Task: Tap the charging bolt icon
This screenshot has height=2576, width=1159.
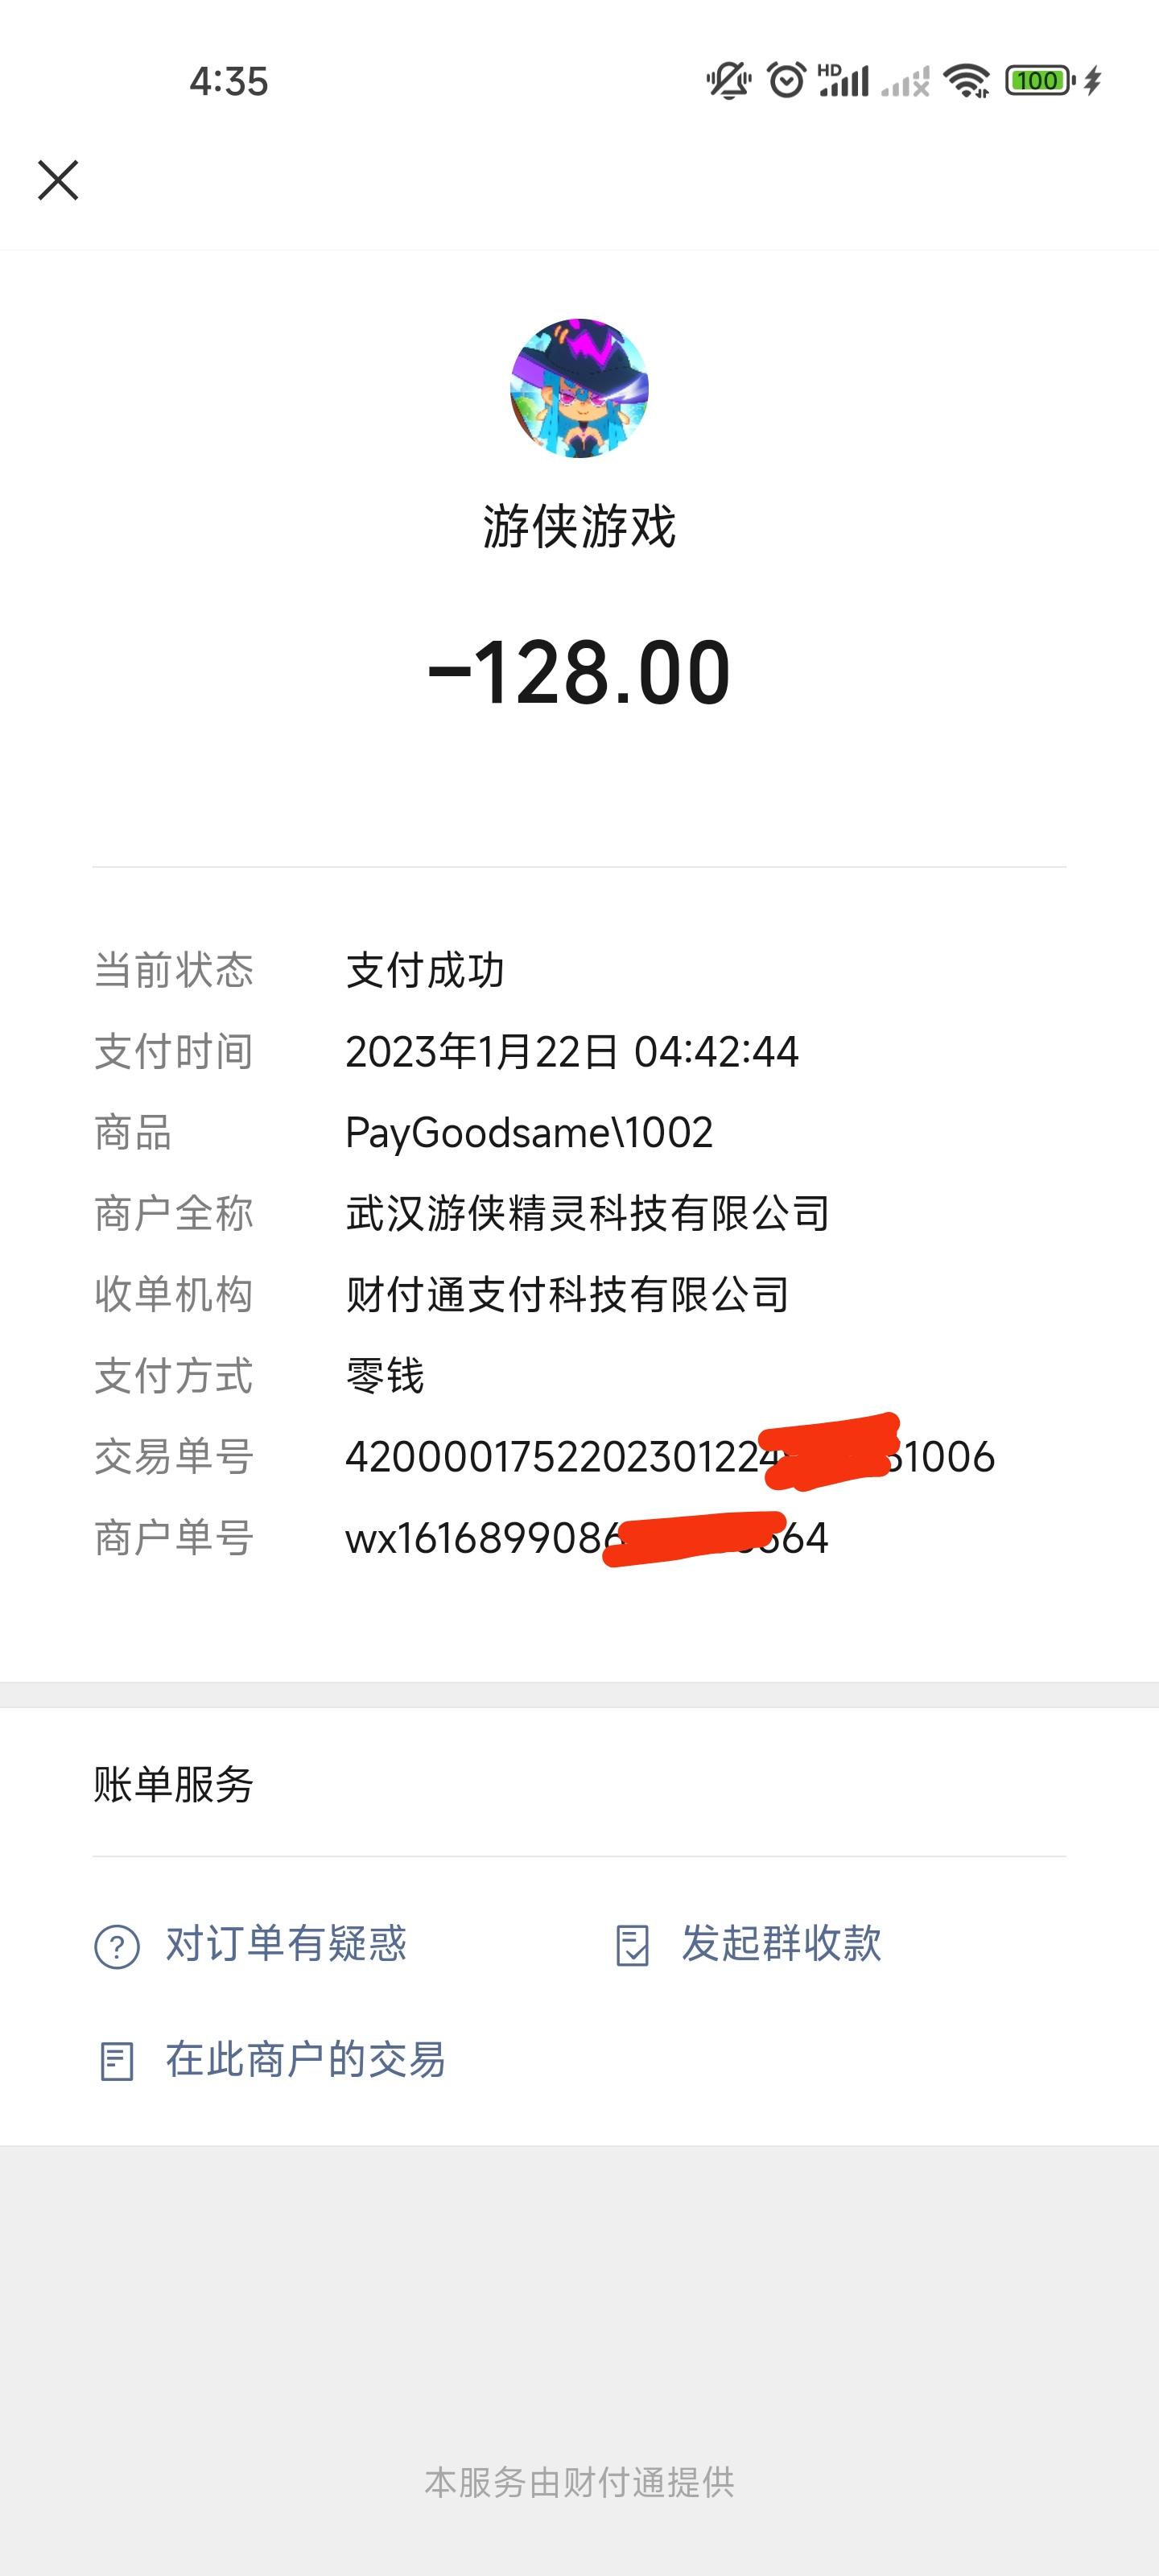Action: point(1093,80)
